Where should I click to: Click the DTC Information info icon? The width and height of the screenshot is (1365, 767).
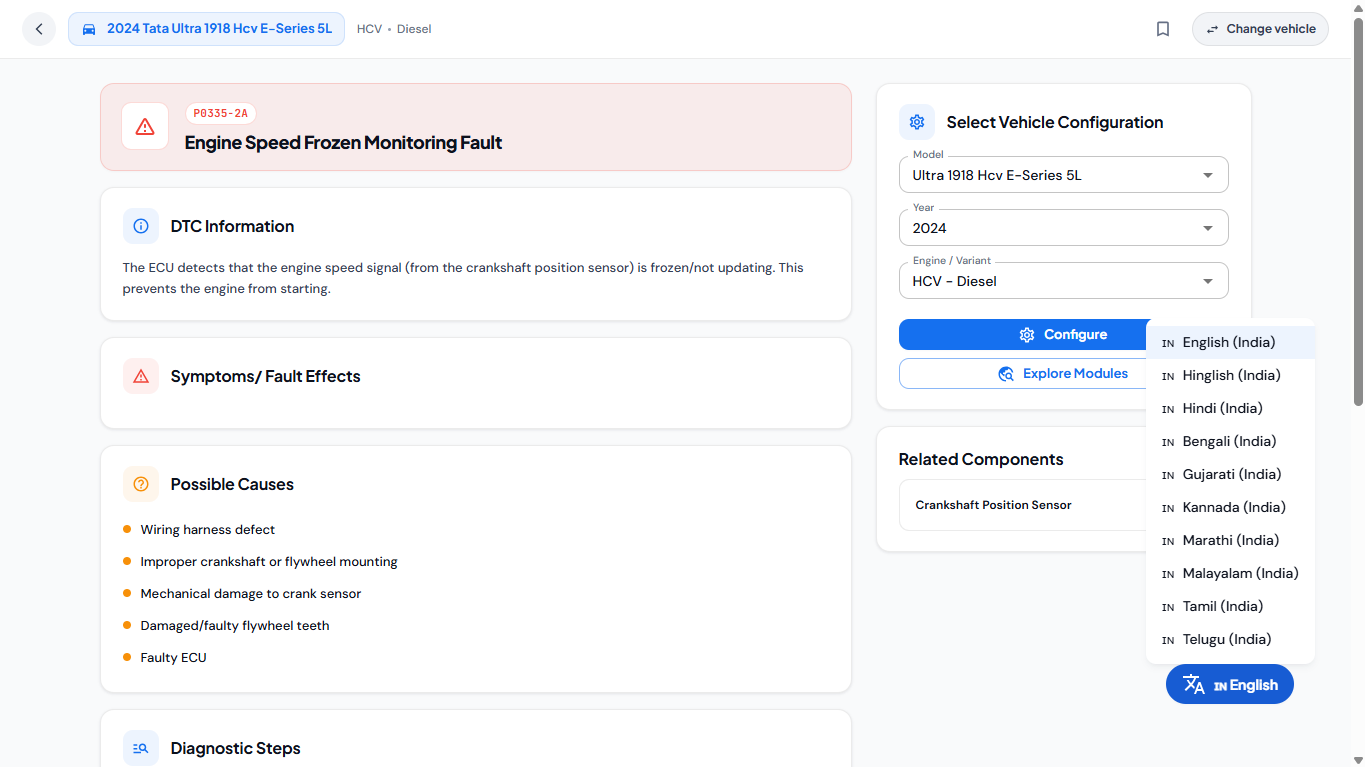tap(141, 226)
